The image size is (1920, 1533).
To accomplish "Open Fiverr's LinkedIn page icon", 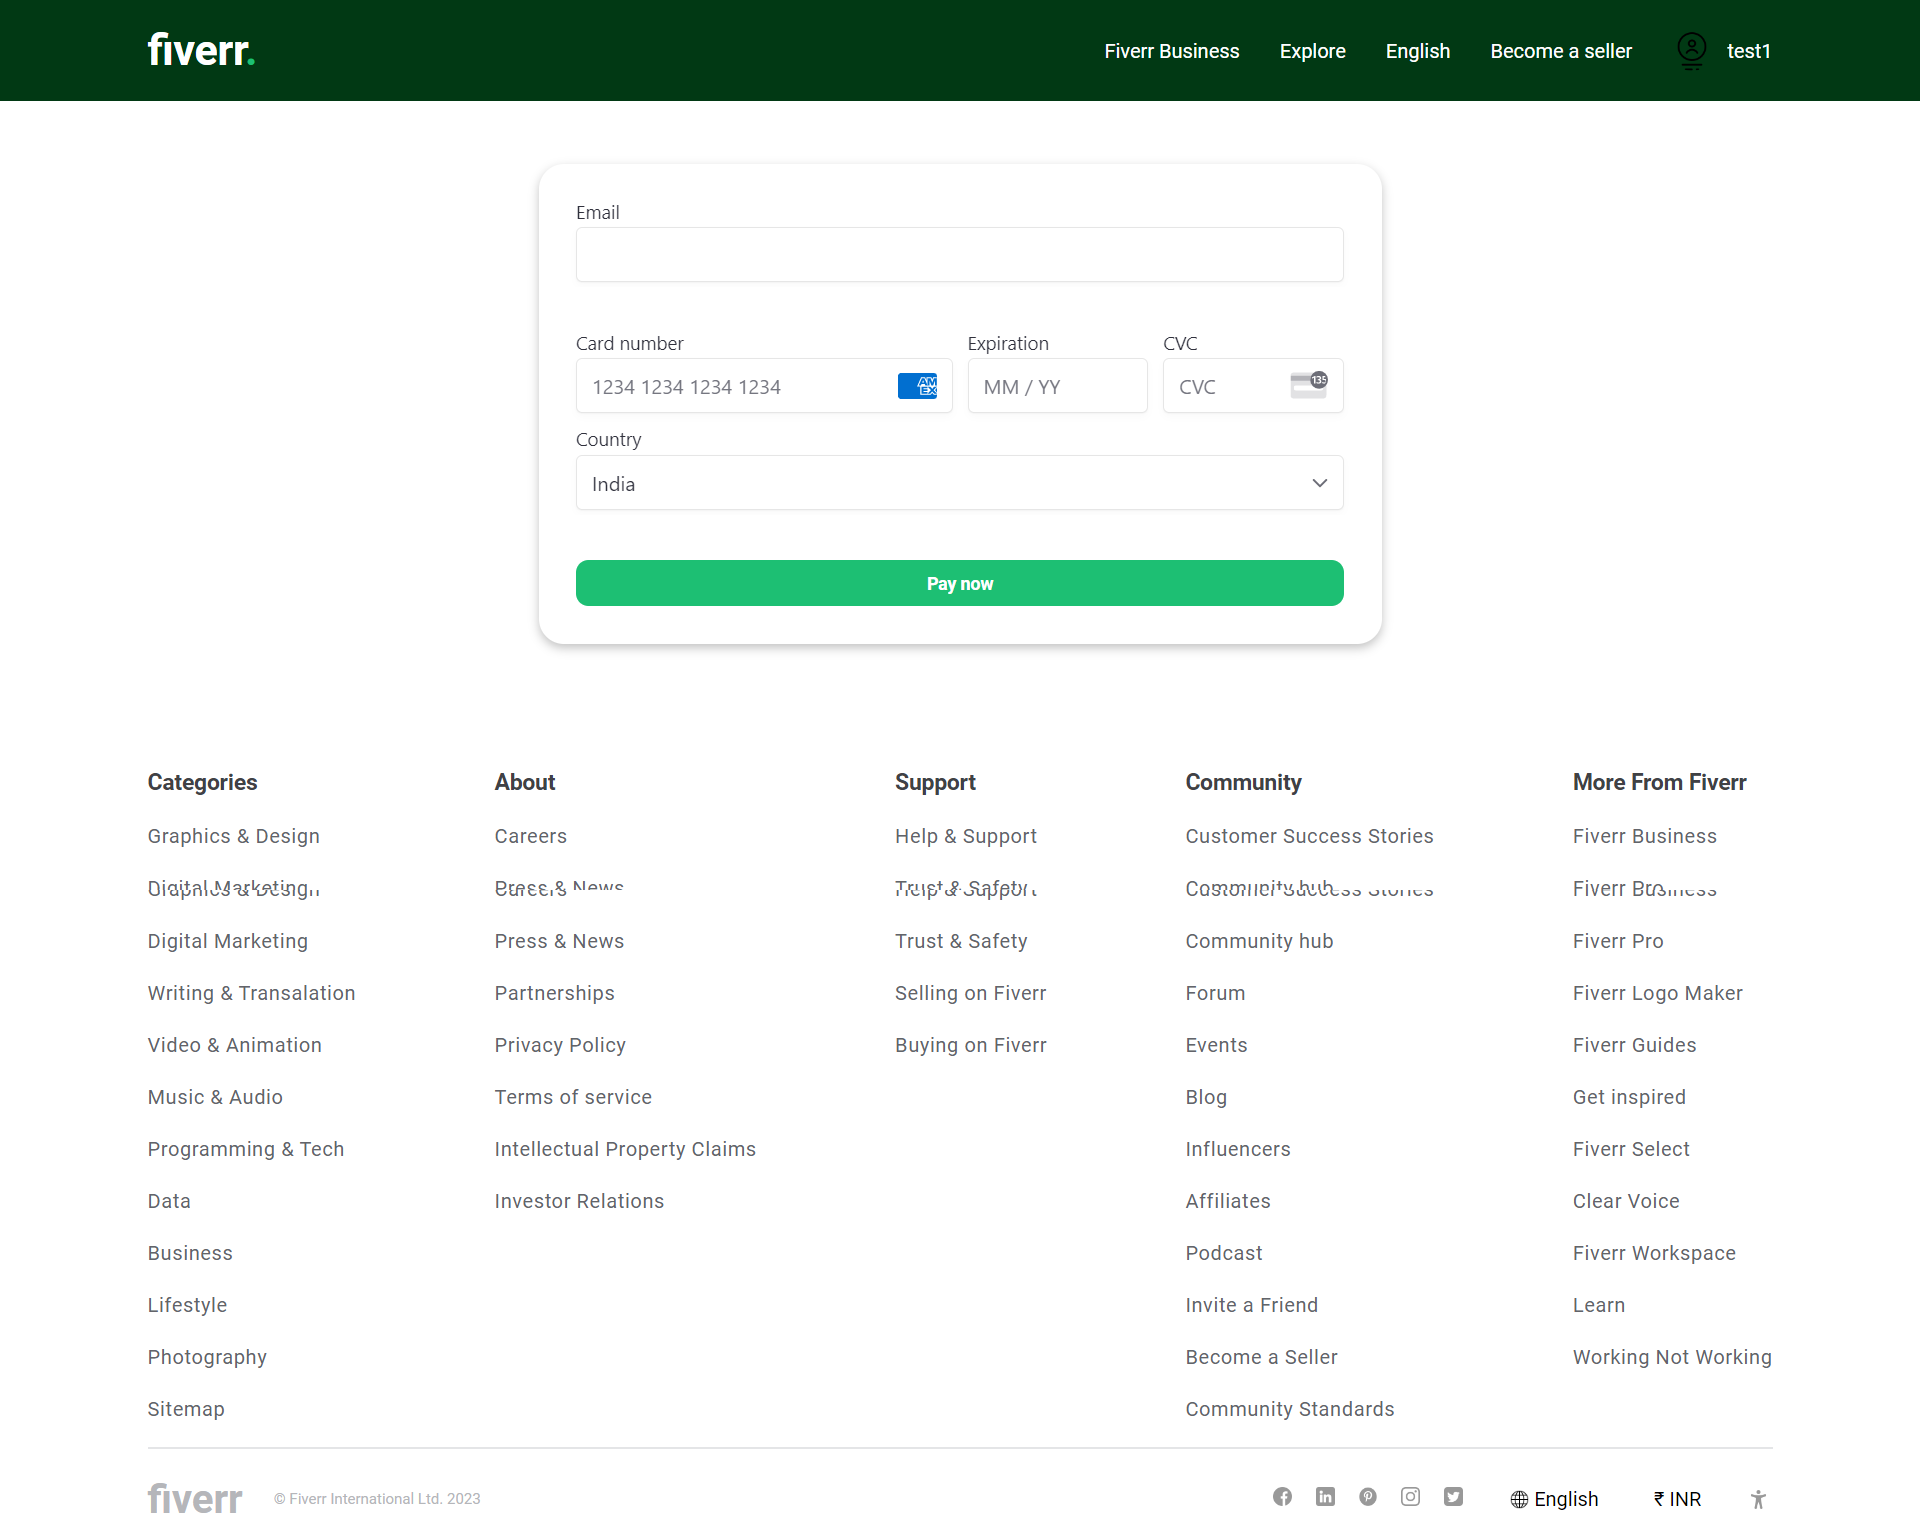I will point(1325,1497).
